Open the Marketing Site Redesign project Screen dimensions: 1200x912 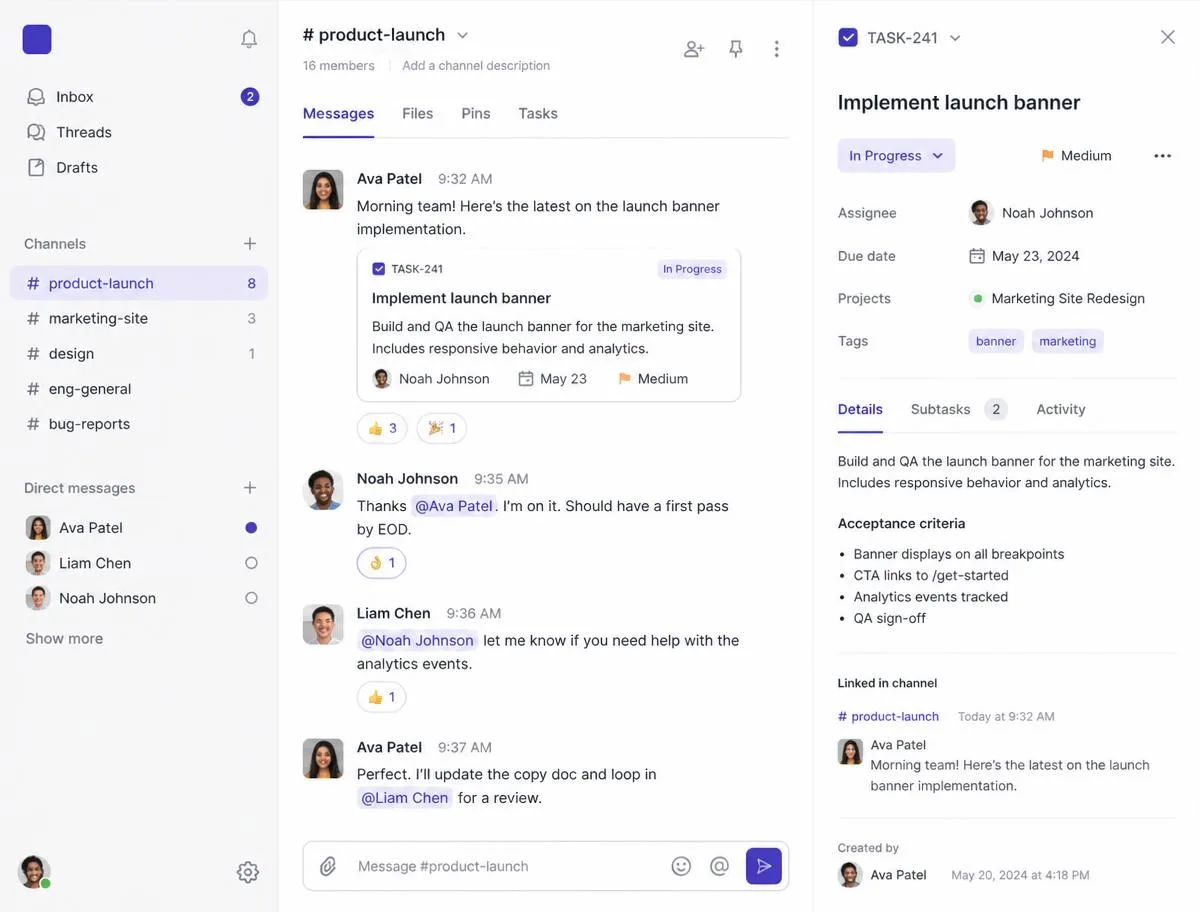[x=1058, y=298]
